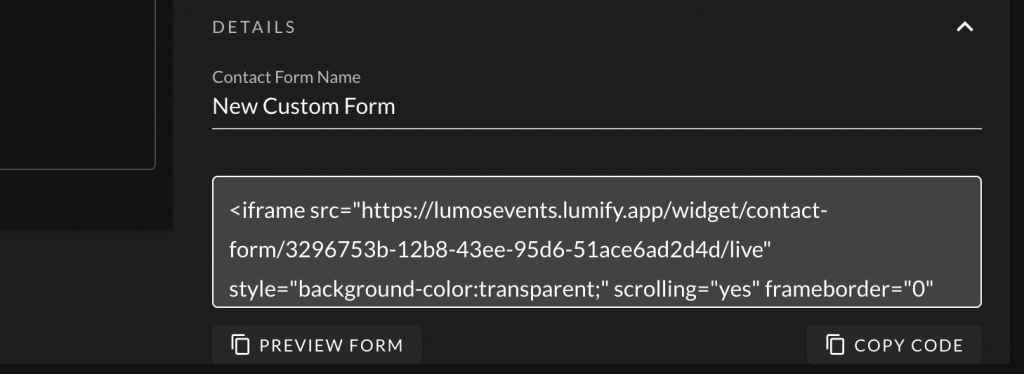This screenshot has height=374, width=1024.
Task: Click the copy icon beside Preview Form
Action: [x=240, y=345]
